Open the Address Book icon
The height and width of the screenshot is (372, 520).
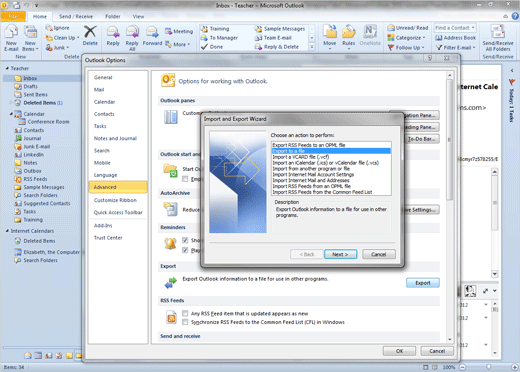[456, 38]
